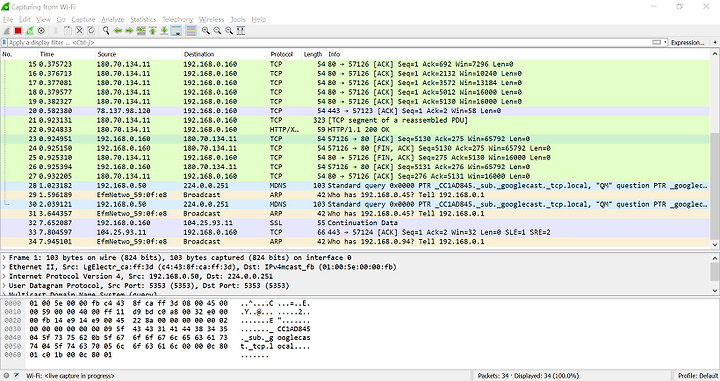Restart the current capture
This screenshot has height=381, width=720.
click(x=29, y=31)
